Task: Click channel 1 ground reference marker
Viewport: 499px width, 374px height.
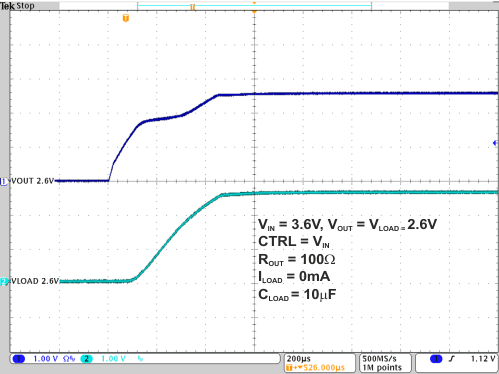Action: click(3, 182)
